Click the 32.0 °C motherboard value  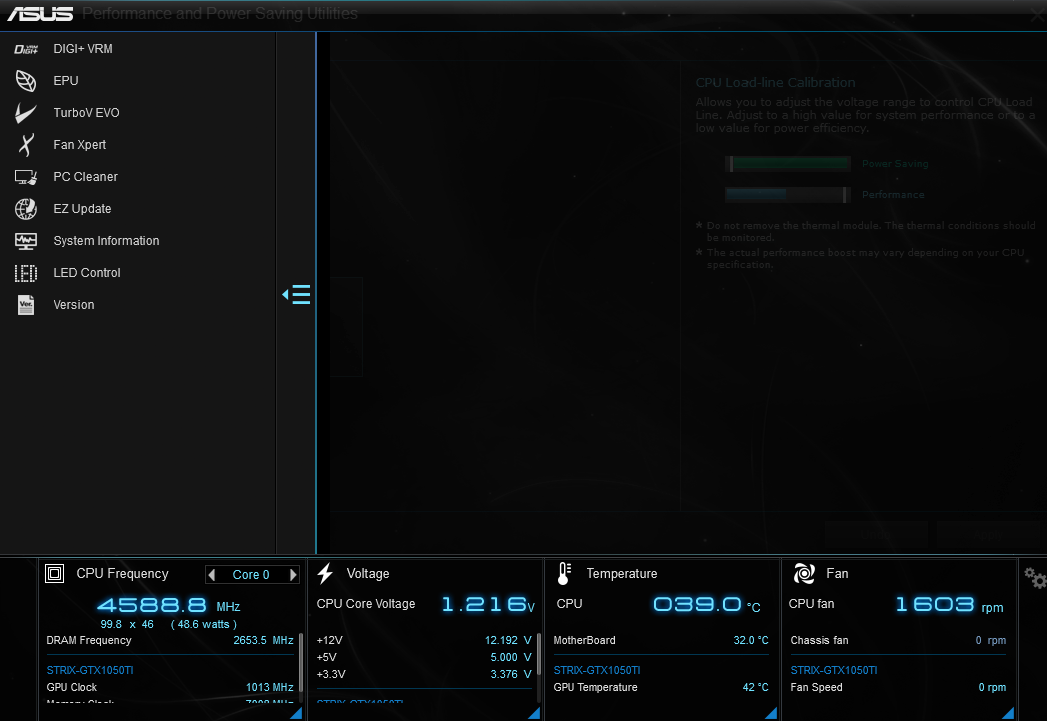pos(751,640)
